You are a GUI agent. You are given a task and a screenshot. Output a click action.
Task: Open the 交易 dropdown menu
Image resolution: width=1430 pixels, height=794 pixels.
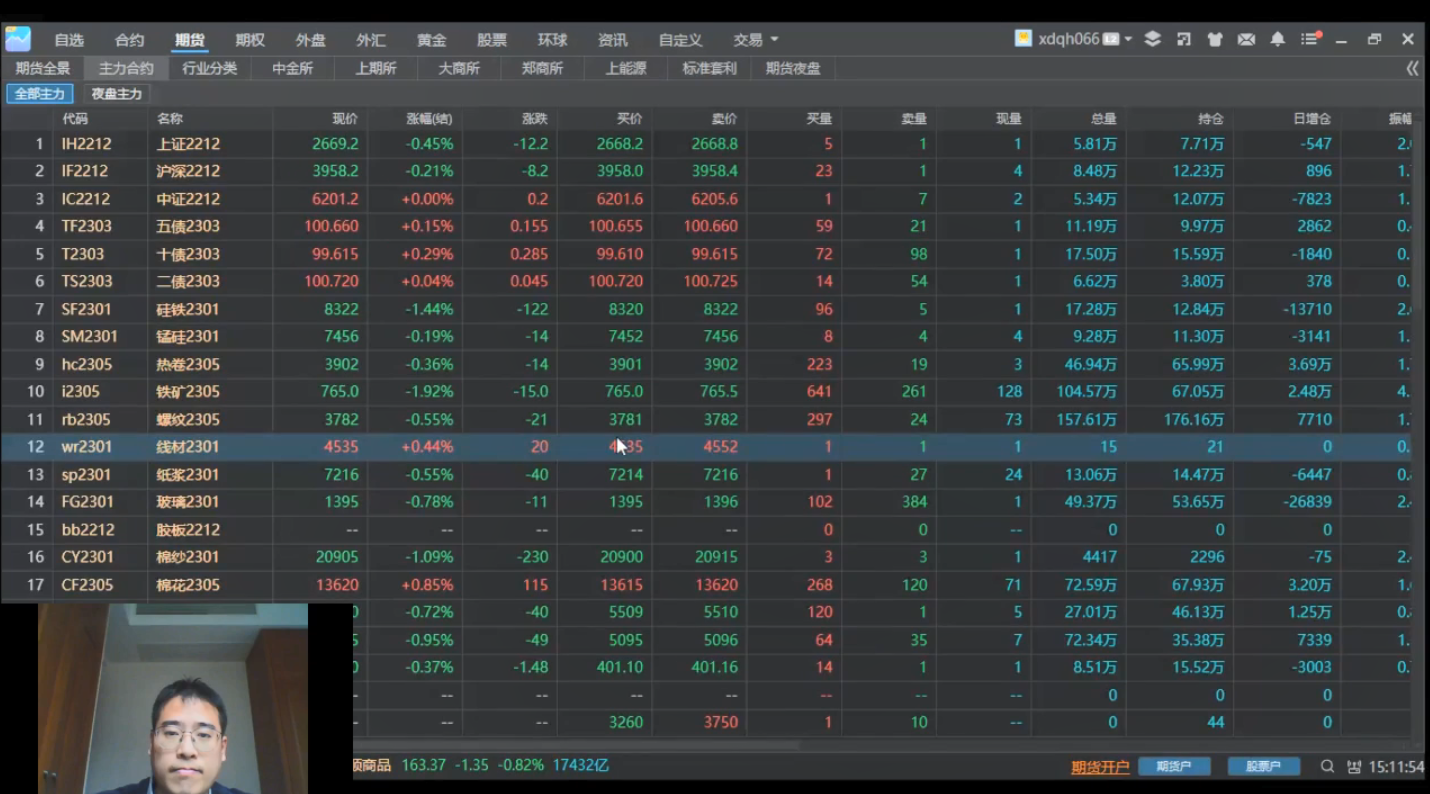pyautogui.click(x=755, y=40)
